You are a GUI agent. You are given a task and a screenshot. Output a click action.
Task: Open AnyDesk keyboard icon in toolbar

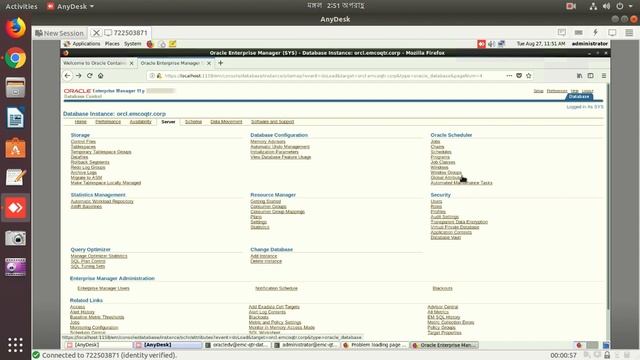pos(579,32)
